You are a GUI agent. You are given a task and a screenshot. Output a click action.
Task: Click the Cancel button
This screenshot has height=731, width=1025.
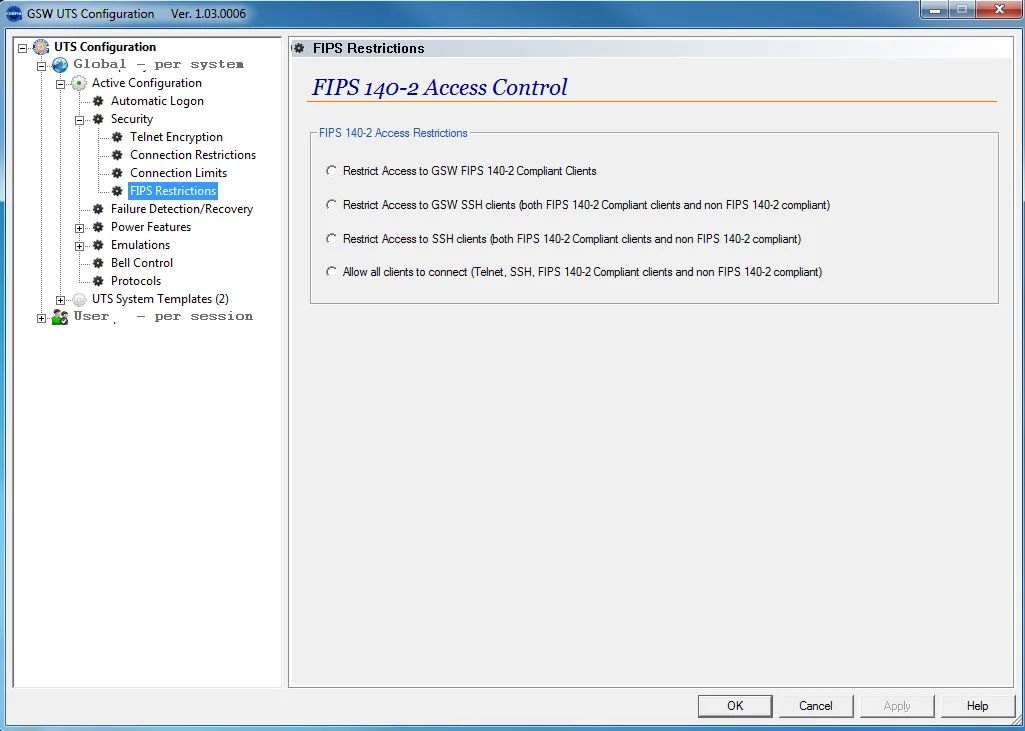click(x=816, y=706)
